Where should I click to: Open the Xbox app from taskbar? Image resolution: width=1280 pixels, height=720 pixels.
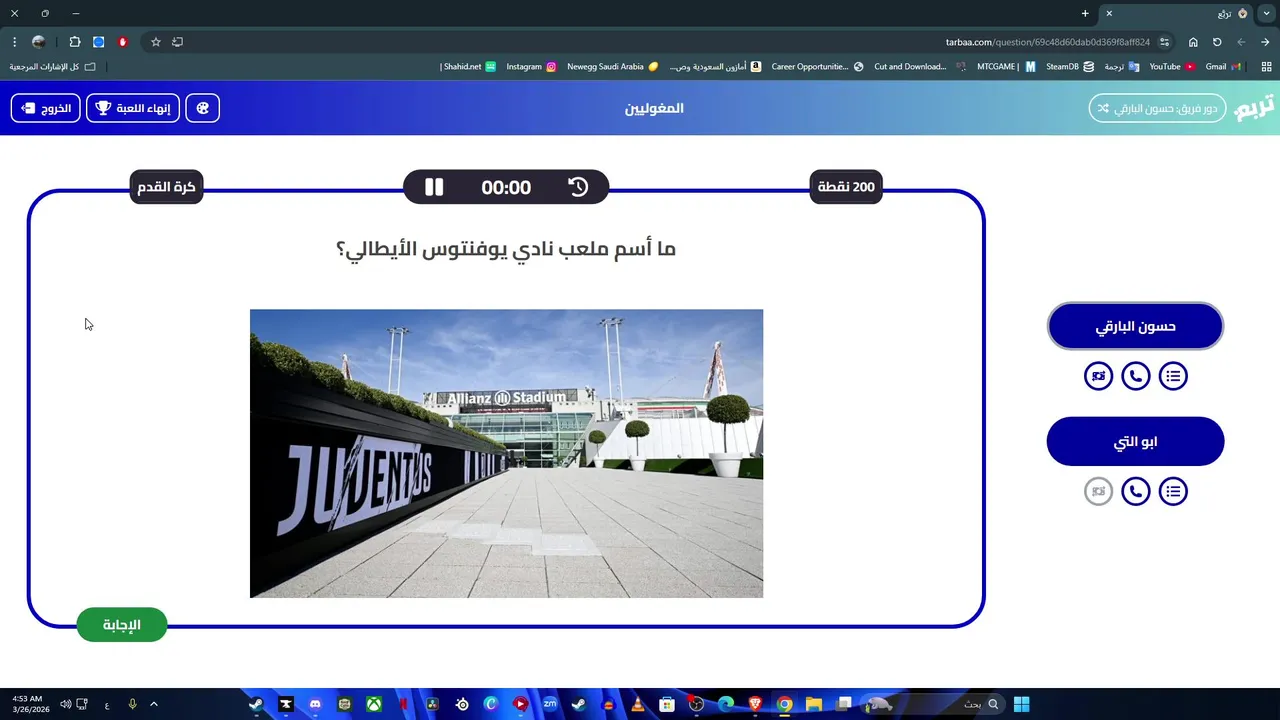(x=373, y=704)
